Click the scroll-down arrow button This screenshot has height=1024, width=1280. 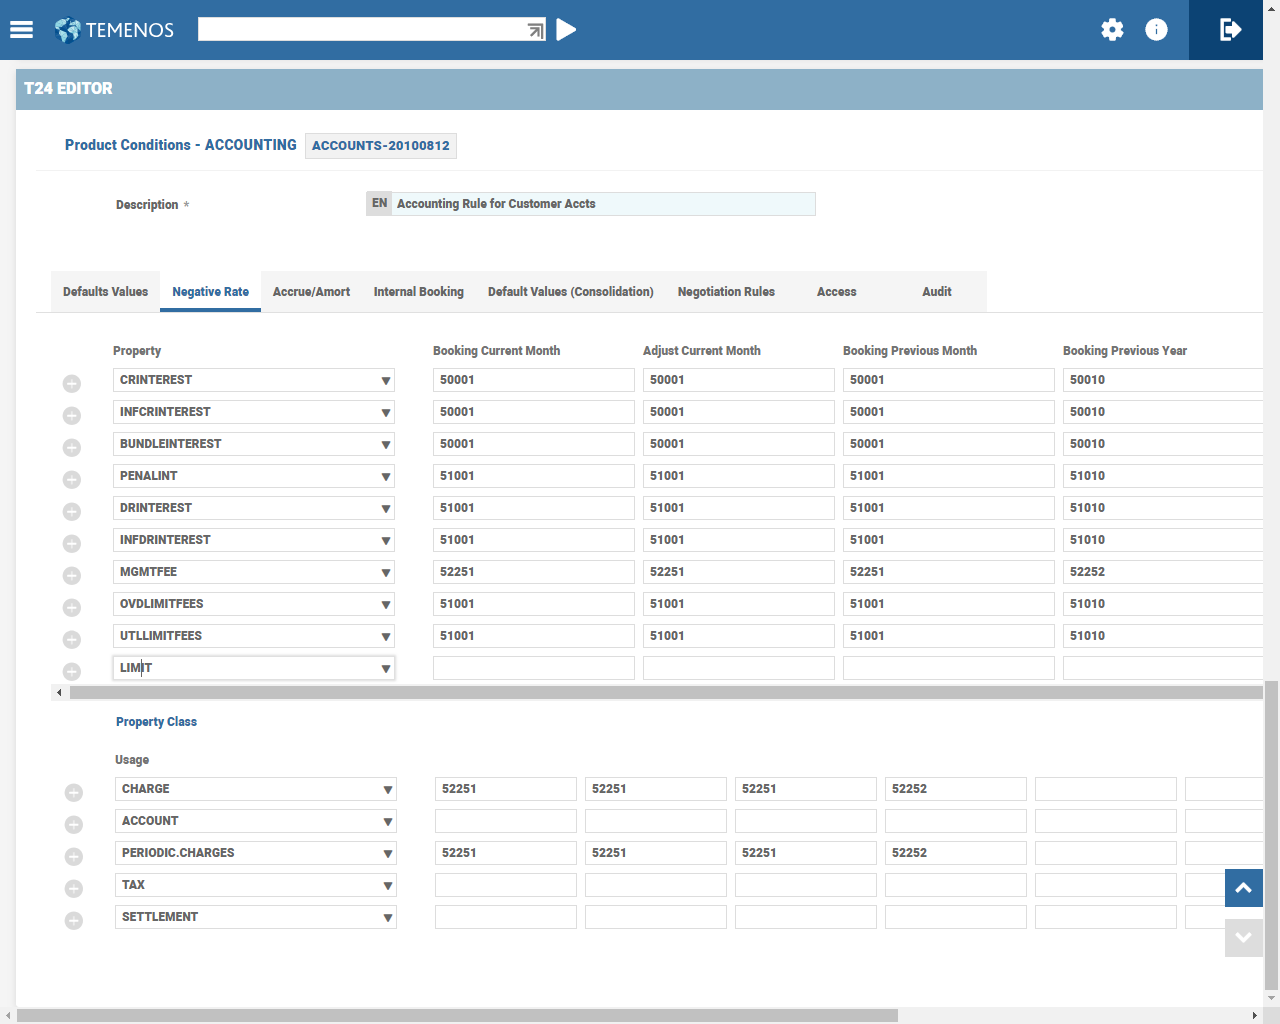tap(1243, 938)
